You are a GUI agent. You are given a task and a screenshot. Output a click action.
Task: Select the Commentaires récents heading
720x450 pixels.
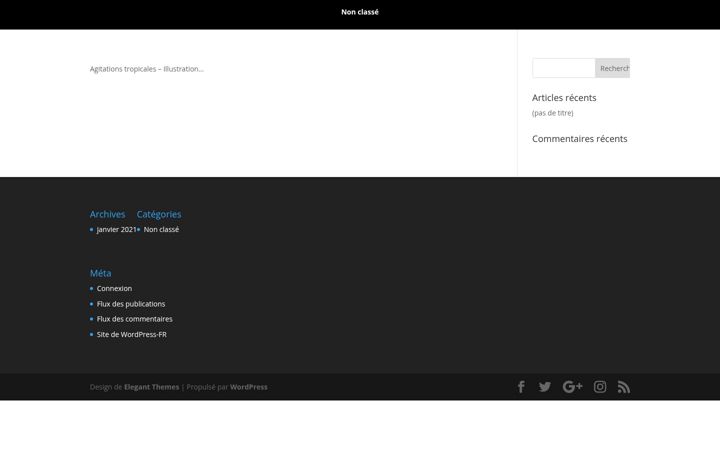coord(579,139)
